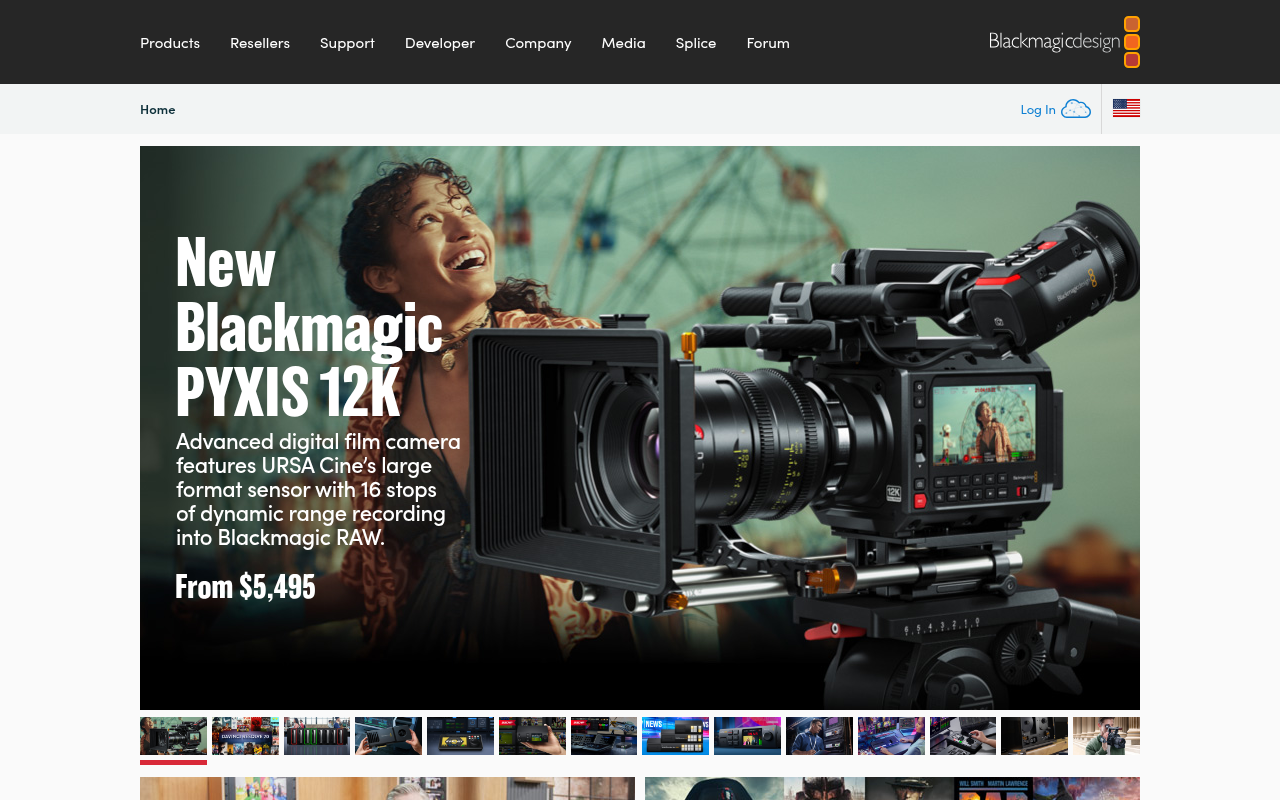The image size is (1280, 800).
Task: Select the Resellers navigation item
Action: pos(260,42)
